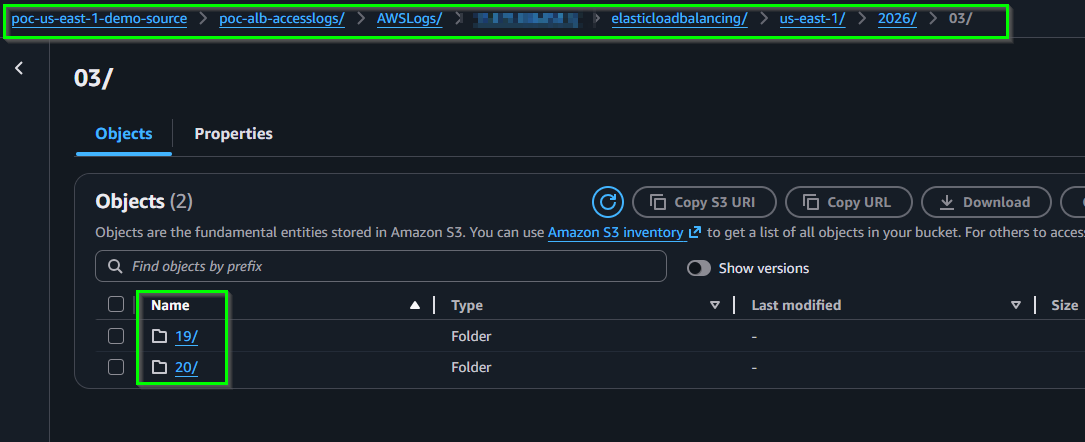Viewport: 1085px width, 442px height.
Task: Toggle the Show versions switch
Action: [699, 268]
